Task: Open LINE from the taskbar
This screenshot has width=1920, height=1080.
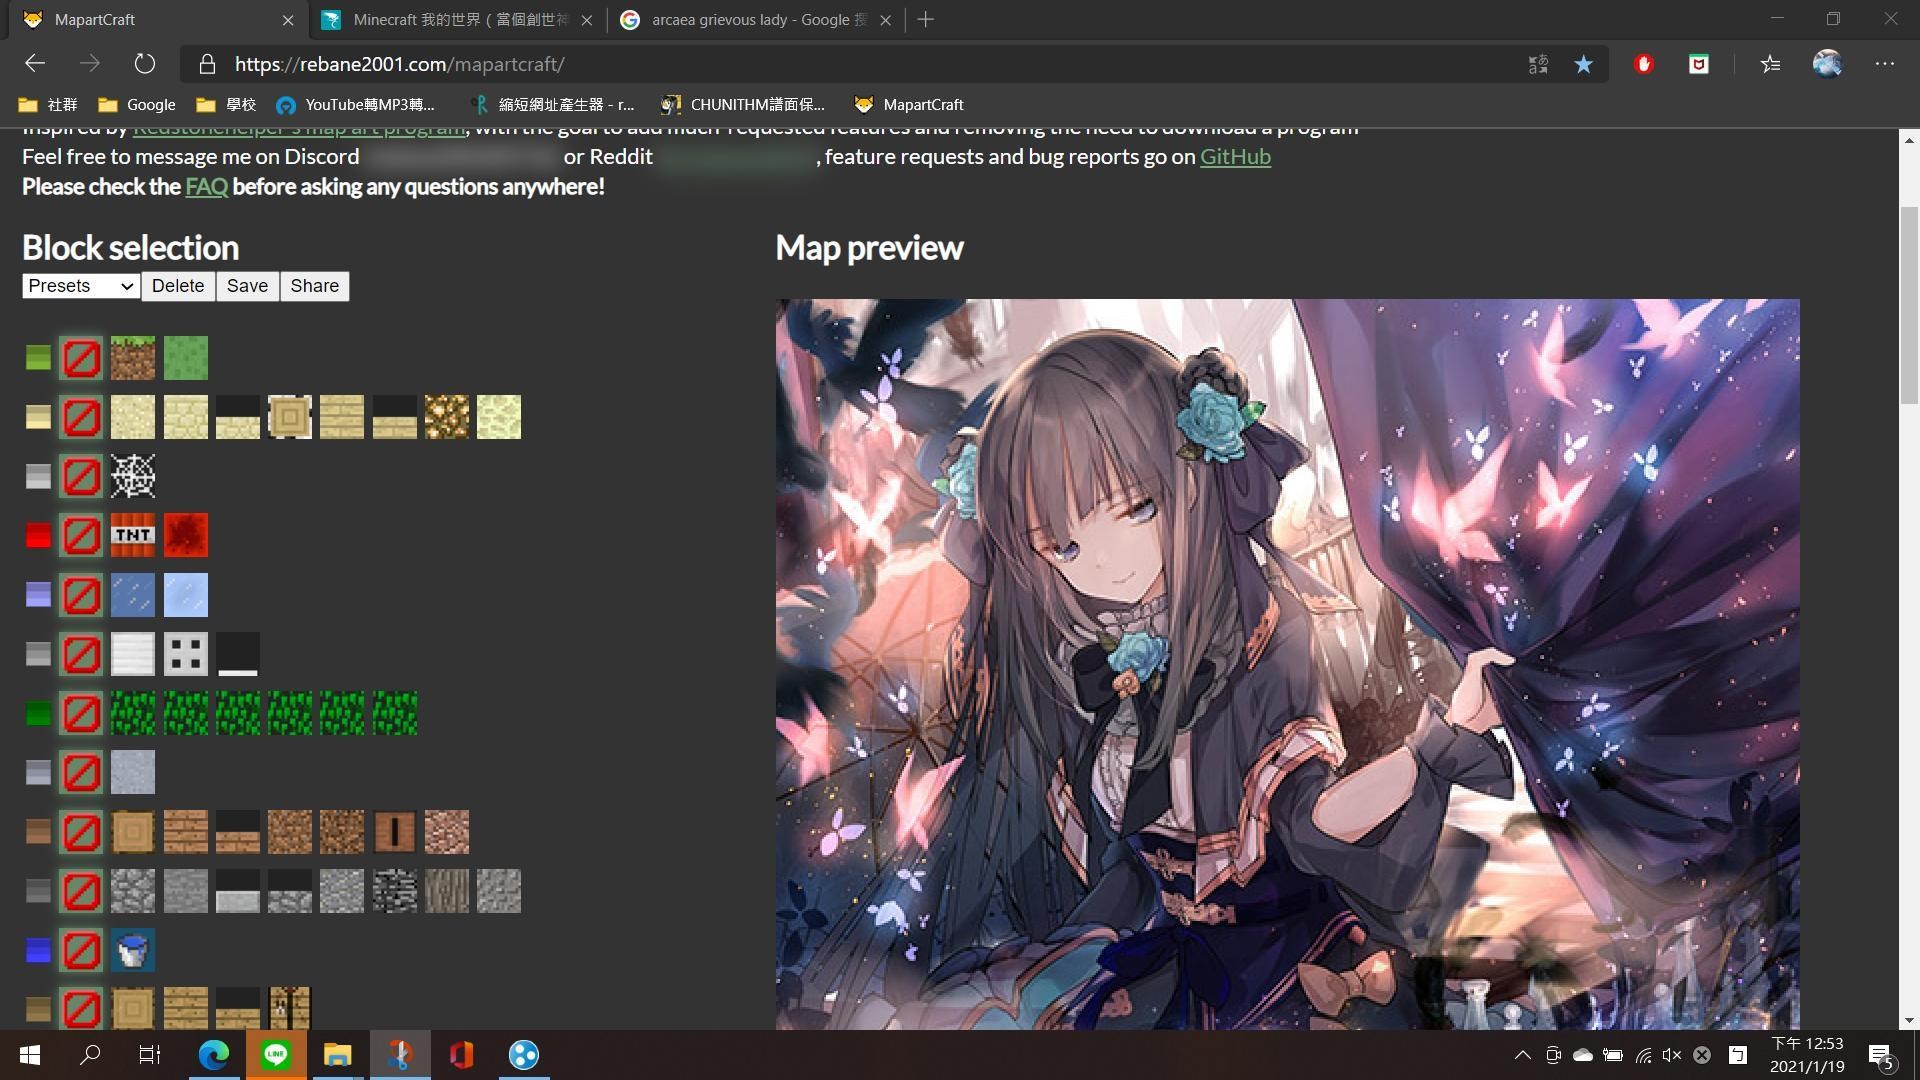Action: 276,1055
